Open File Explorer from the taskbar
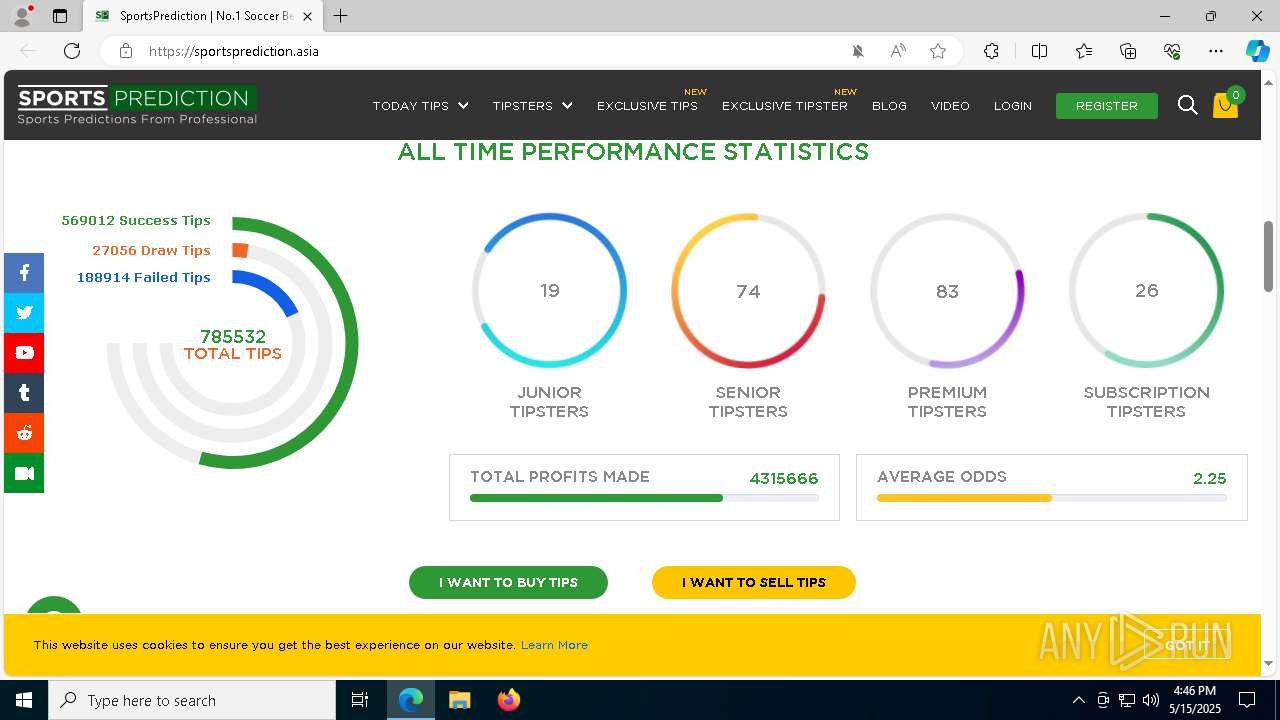Image resolution: width=1280 pixels, height=720 pixels. tap(459, 700)
